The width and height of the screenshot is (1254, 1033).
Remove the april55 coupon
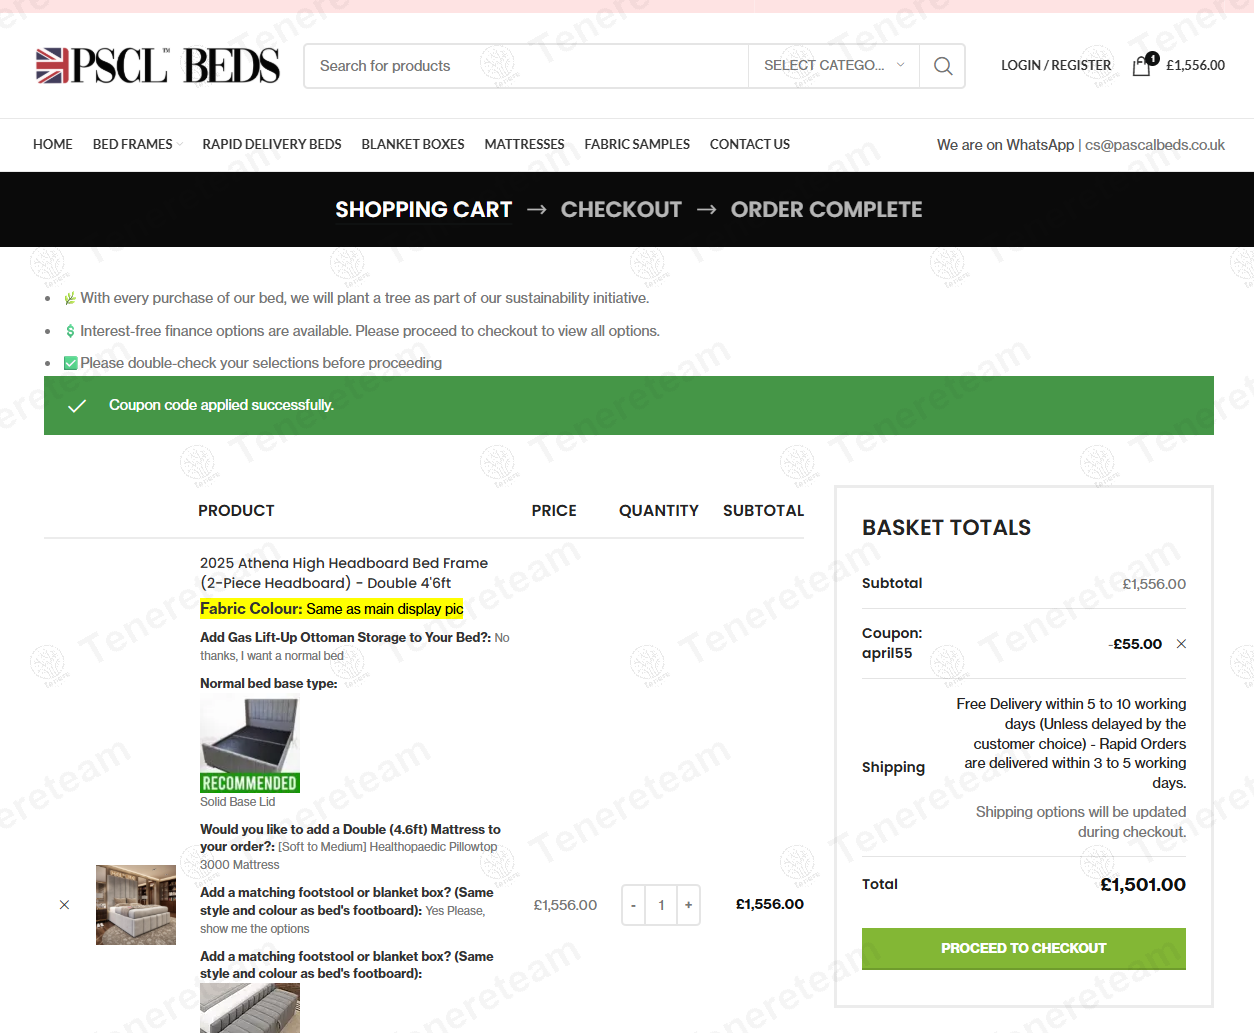pos(1181,644)
